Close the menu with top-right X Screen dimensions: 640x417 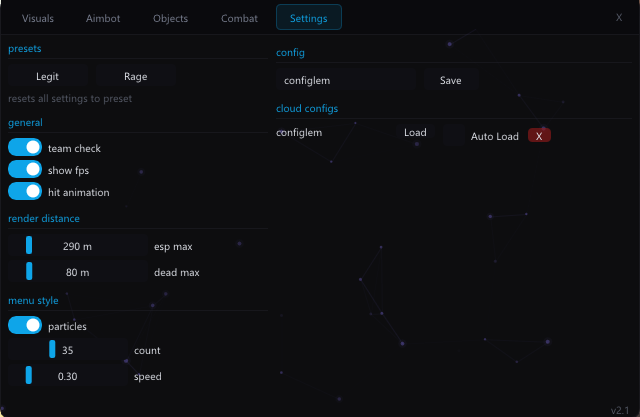click(618, 18)
